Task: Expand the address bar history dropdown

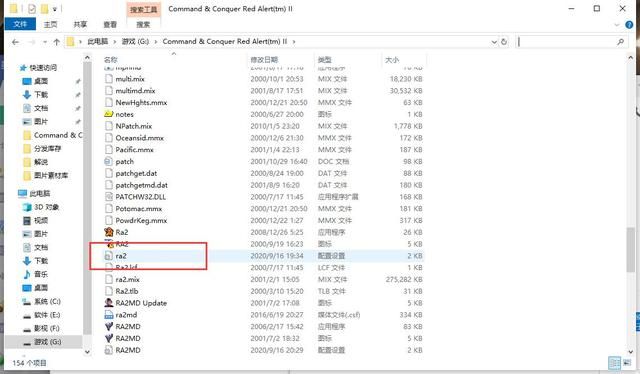Action: (494, 42)
